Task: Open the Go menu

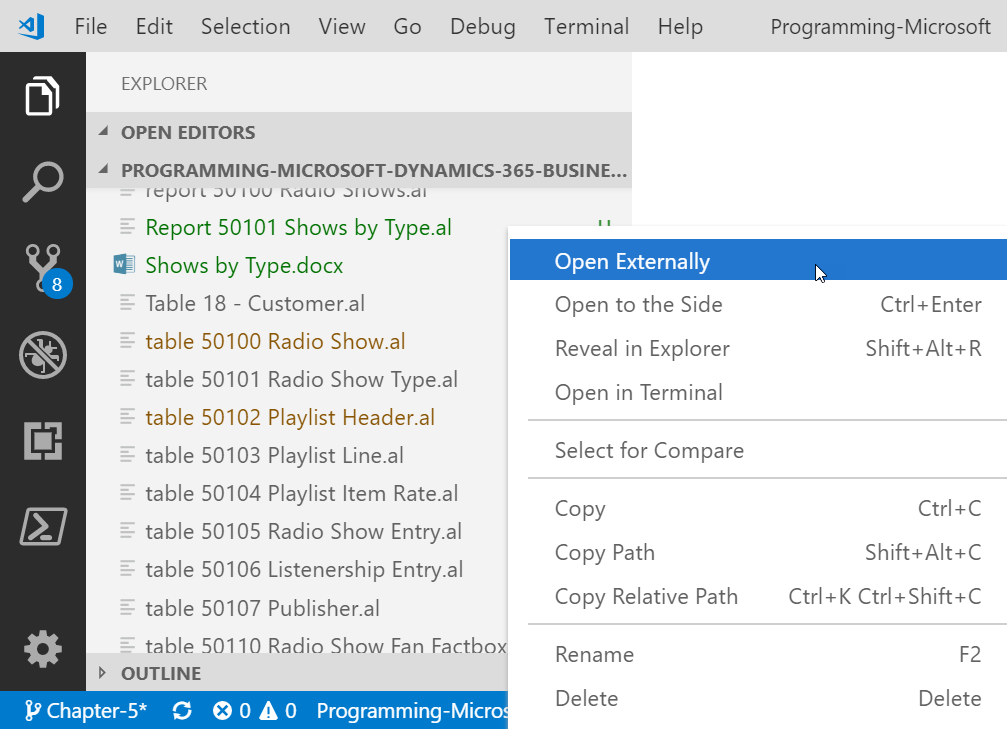Action: [407, 26]
